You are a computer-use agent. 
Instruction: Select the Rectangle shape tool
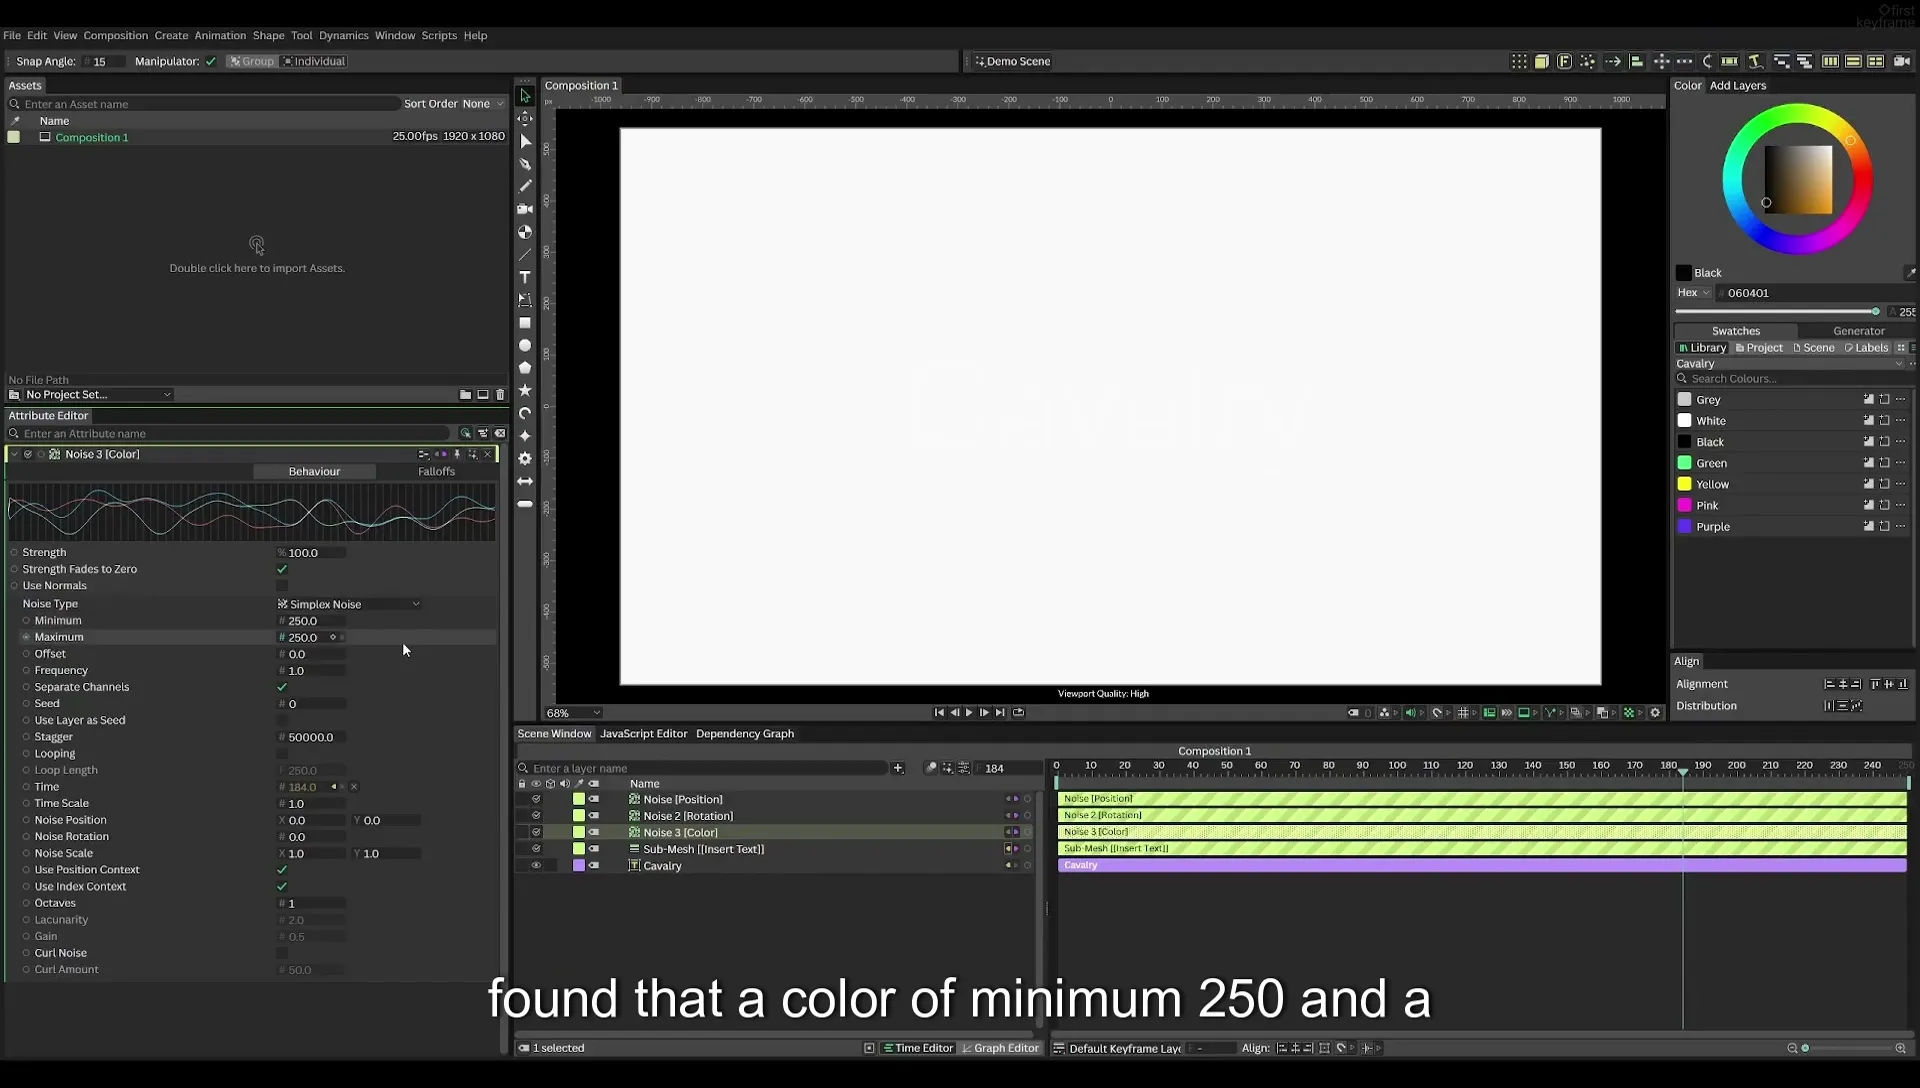coord(524,323)
